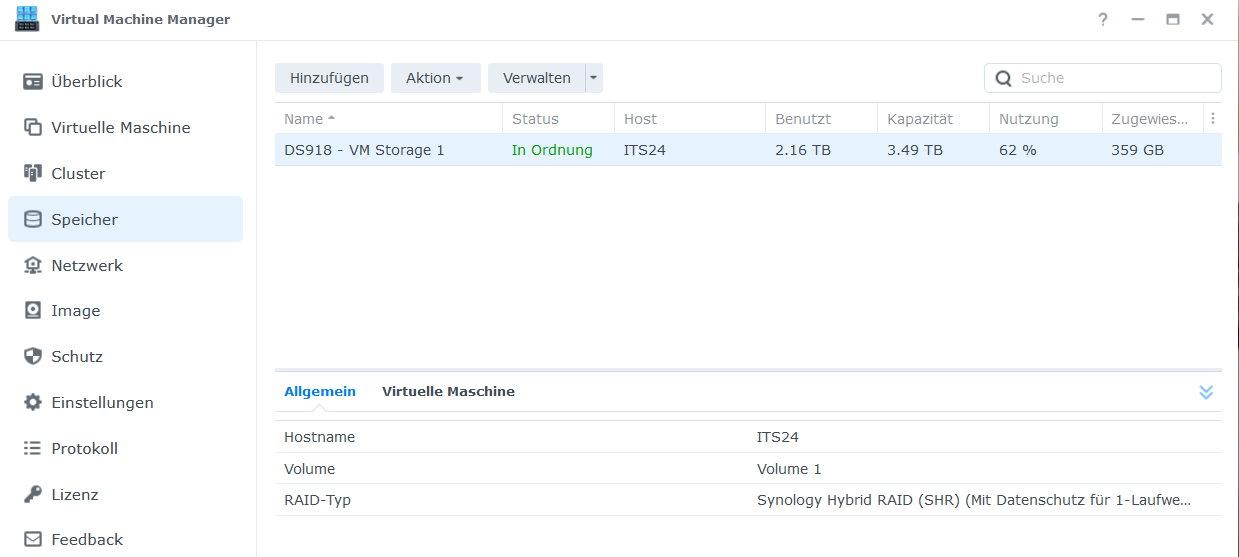
Task: Click the Speicher disk icon
Action: click(33, 219)
